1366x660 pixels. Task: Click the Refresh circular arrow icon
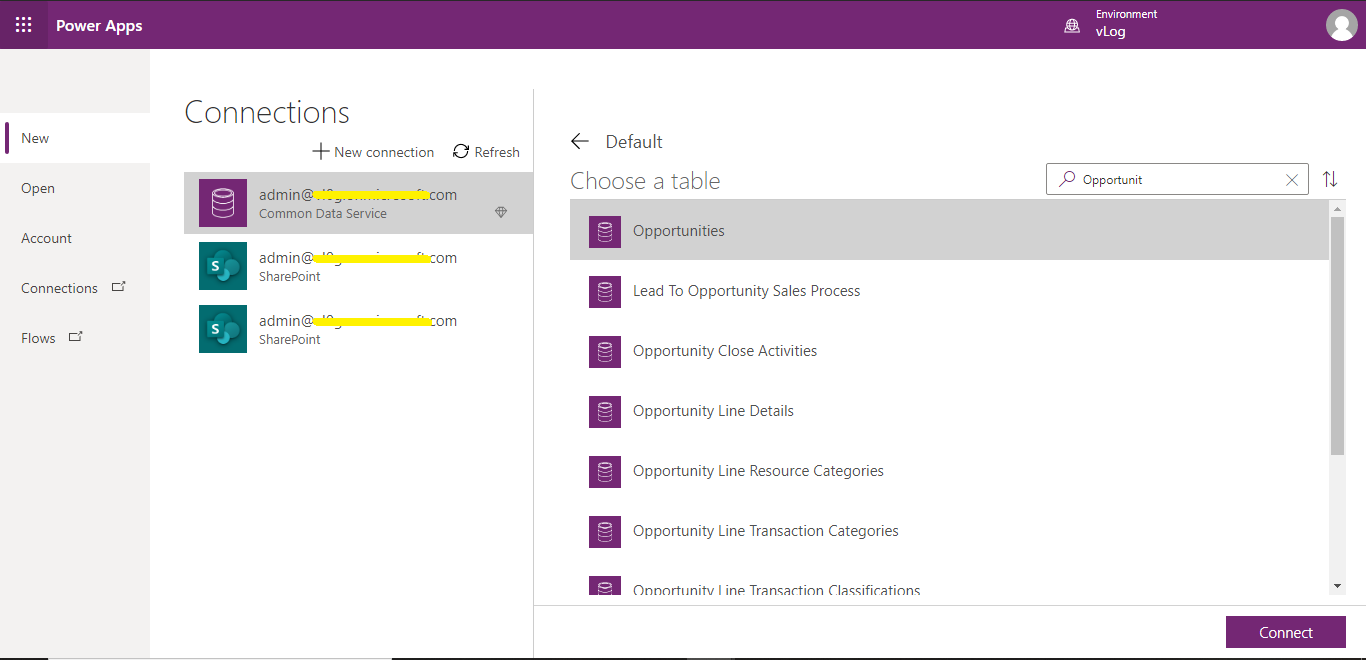pyautogui.click(x=461, y=151)
